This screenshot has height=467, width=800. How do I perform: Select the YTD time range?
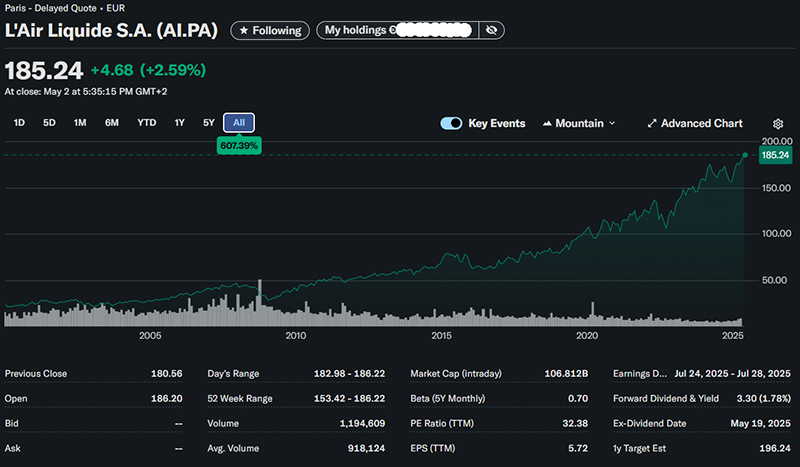coord(146,122)
